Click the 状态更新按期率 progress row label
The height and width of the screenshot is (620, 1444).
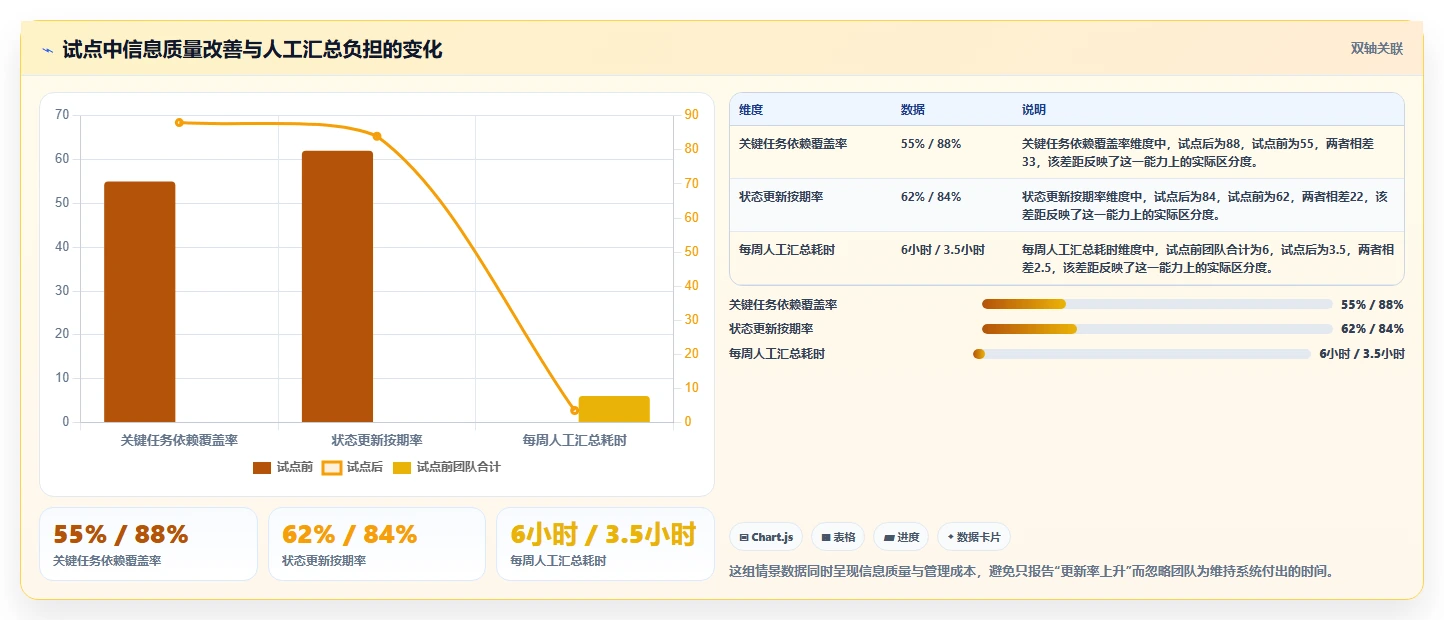point(771,329)
